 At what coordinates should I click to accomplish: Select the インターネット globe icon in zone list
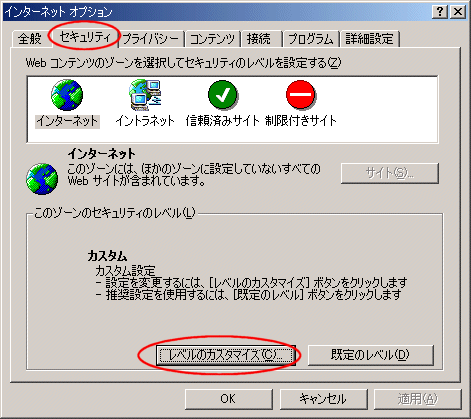tap(67, 95)
